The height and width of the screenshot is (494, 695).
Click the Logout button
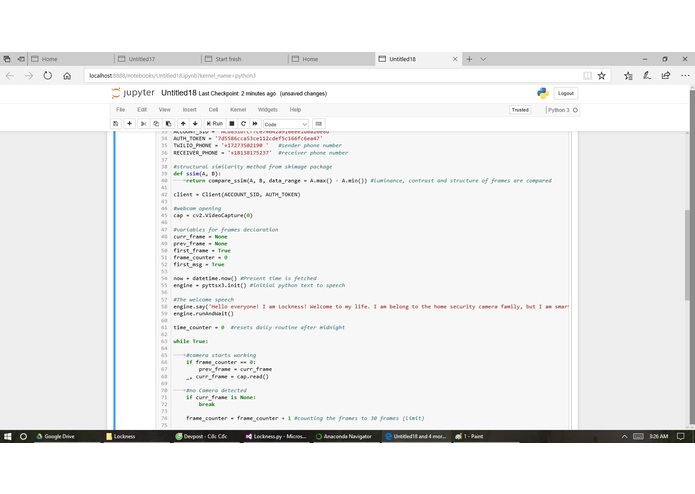[566, 93]
